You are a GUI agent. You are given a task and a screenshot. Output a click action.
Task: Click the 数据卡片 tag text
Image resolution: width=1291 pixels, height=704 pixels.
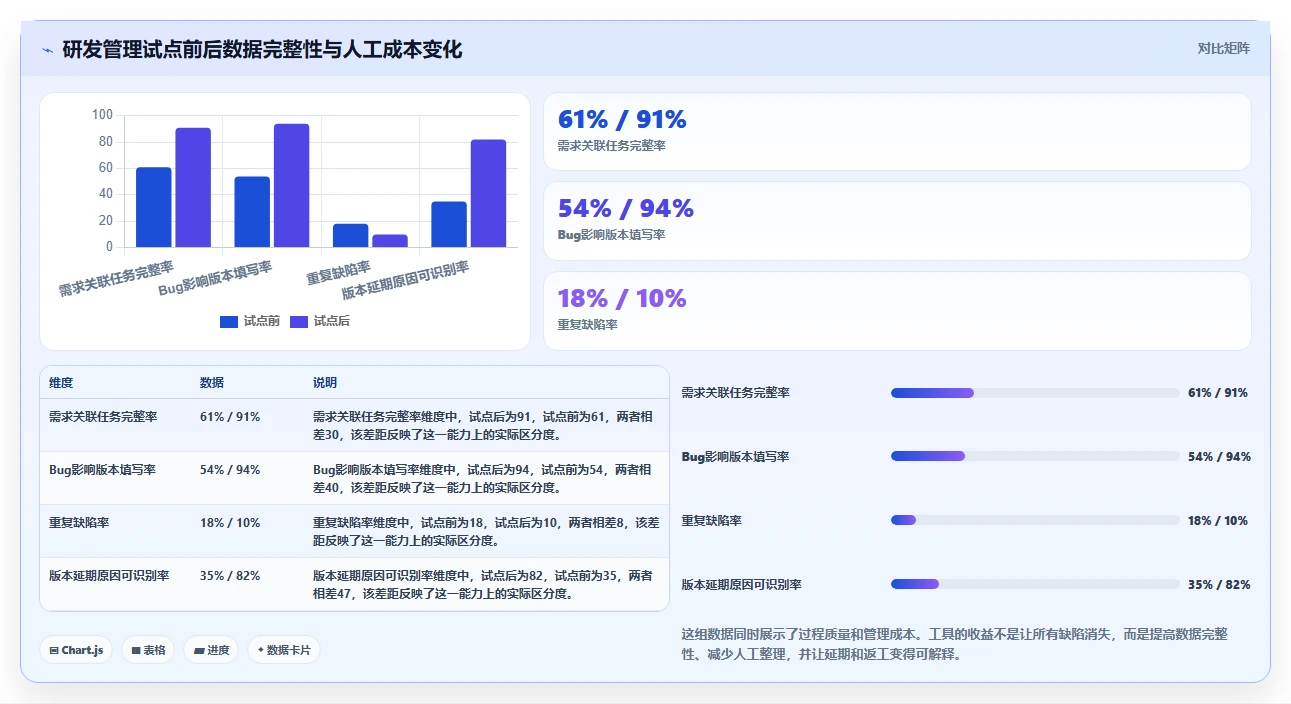(x=289, y=650)
